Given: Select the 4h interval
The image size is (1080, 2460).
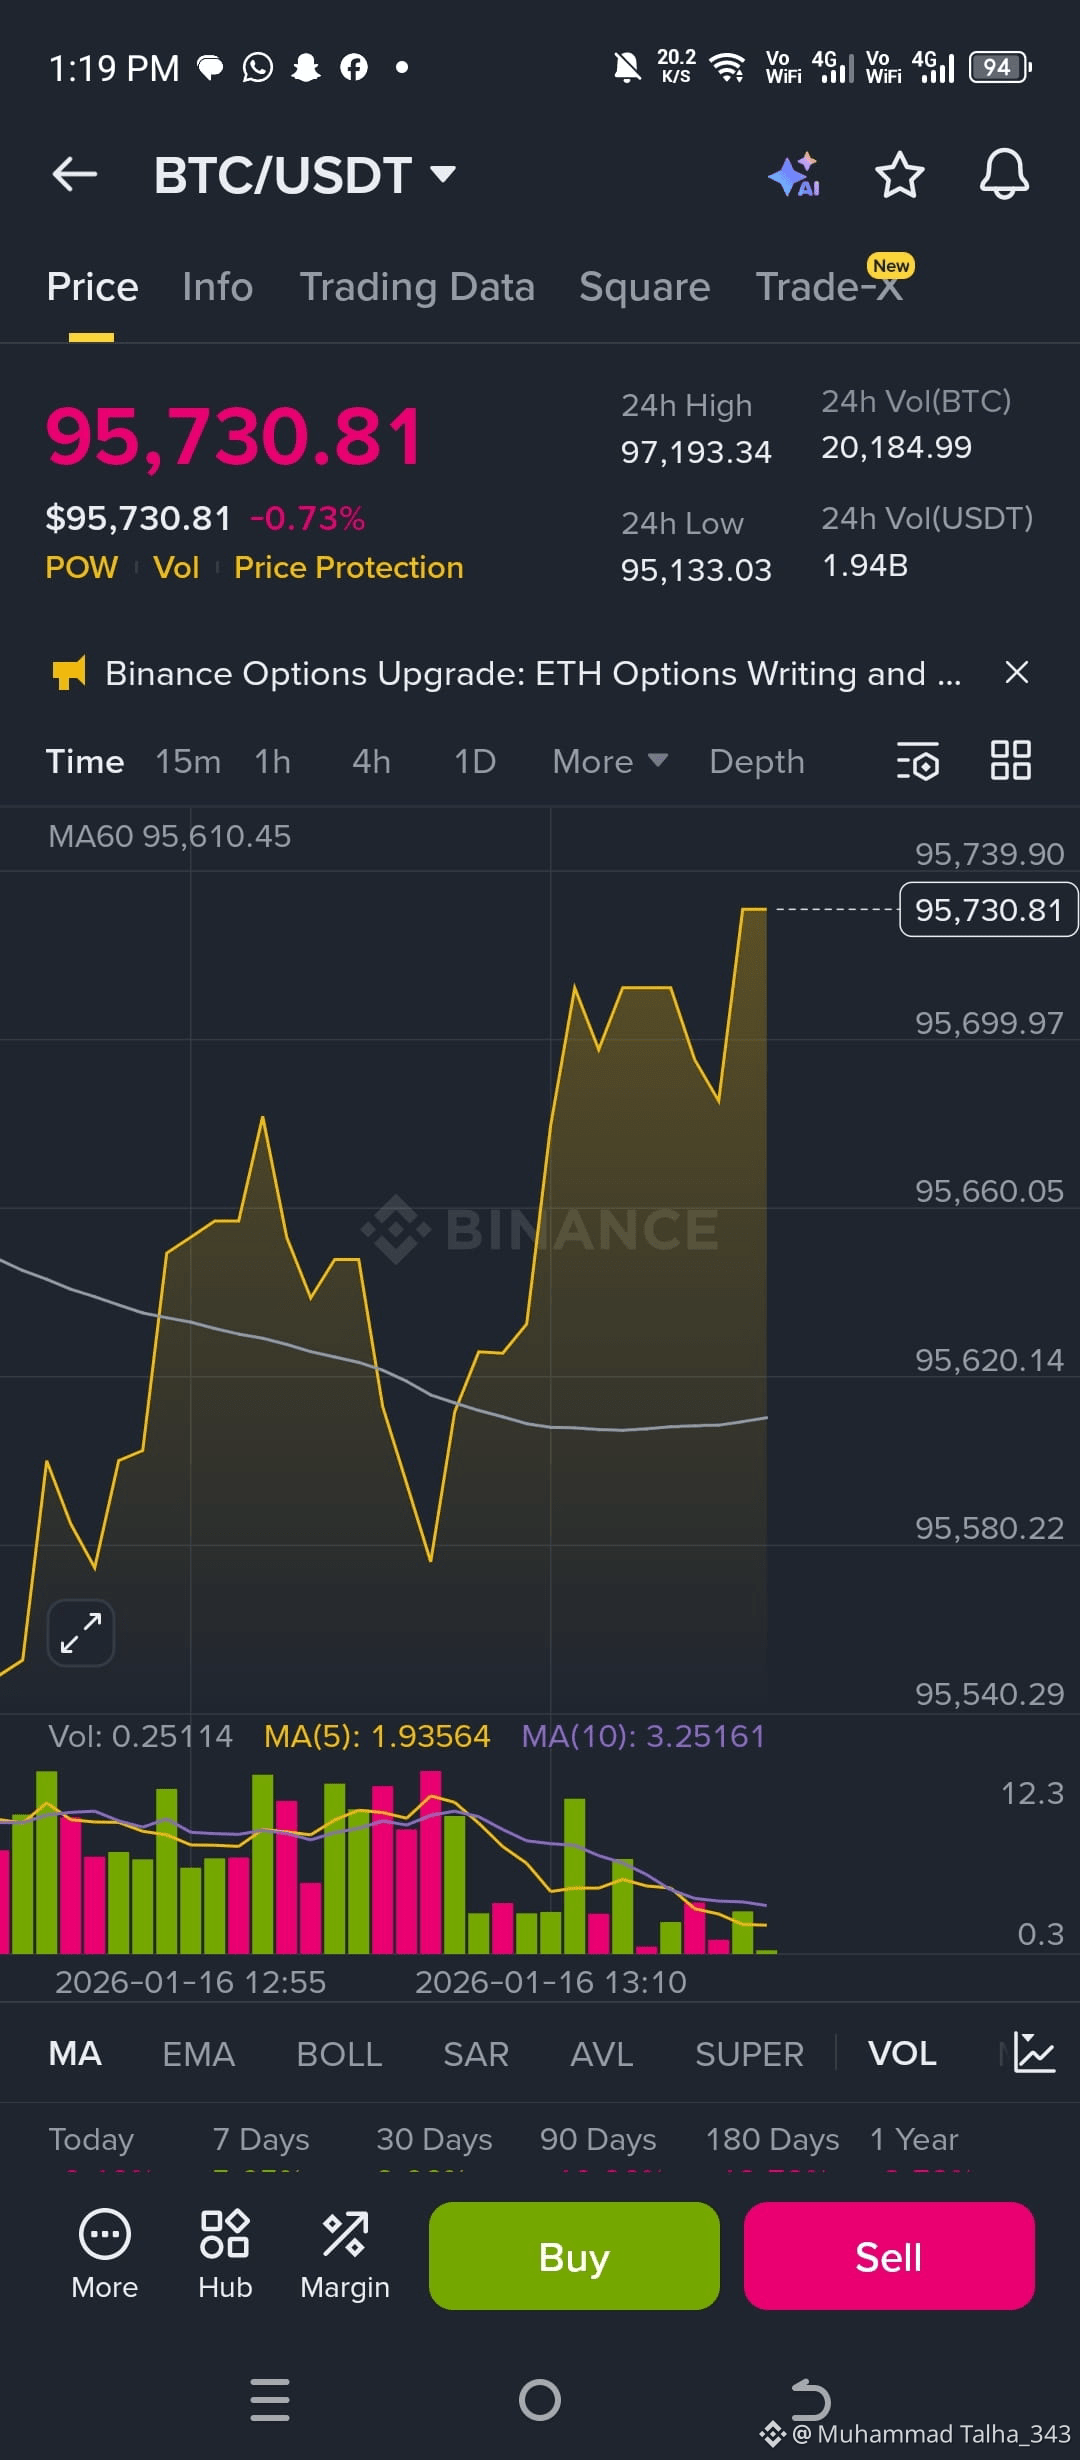Looking at the screenshot, I should coord(371,761).
